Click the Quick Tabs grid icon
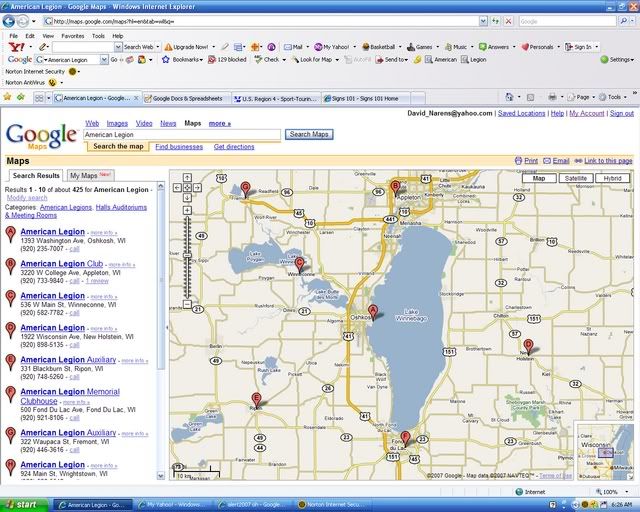This screenshot has height=512, width=640. tap(39, 98)
